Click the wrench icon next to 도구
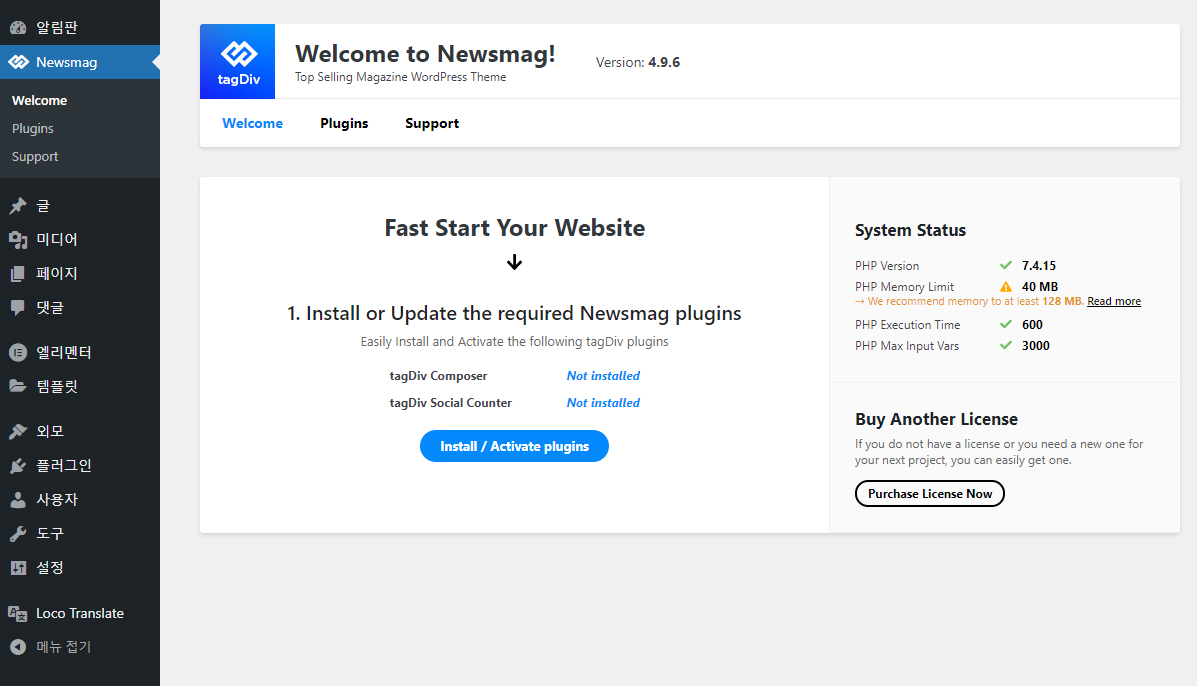This screenshot has height=686, width=1197. [x=18, y=533]
